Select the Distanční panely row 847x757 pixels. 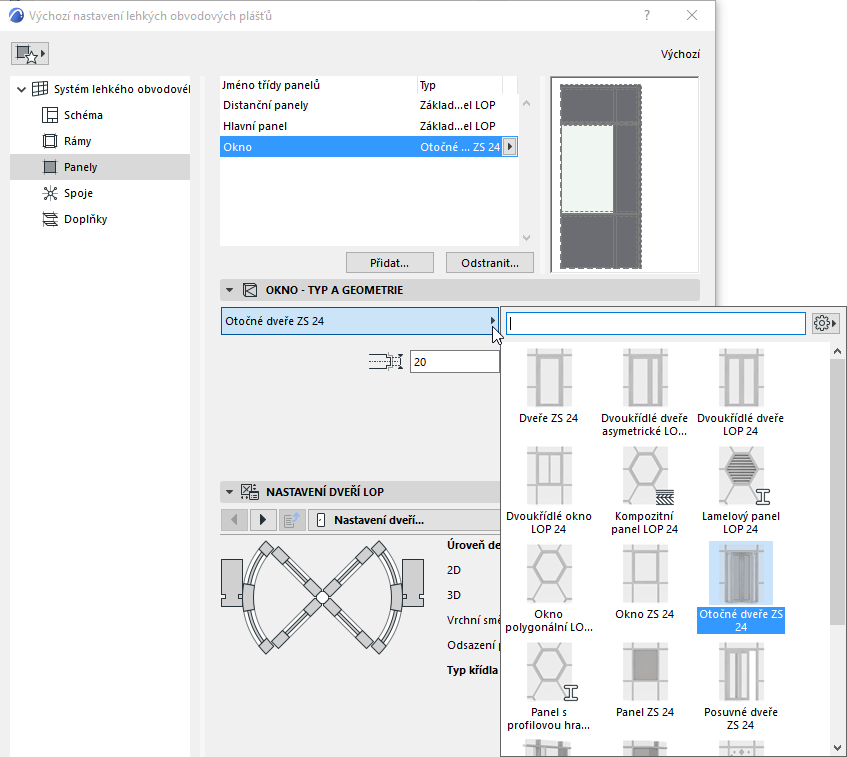tap(369, 105)
